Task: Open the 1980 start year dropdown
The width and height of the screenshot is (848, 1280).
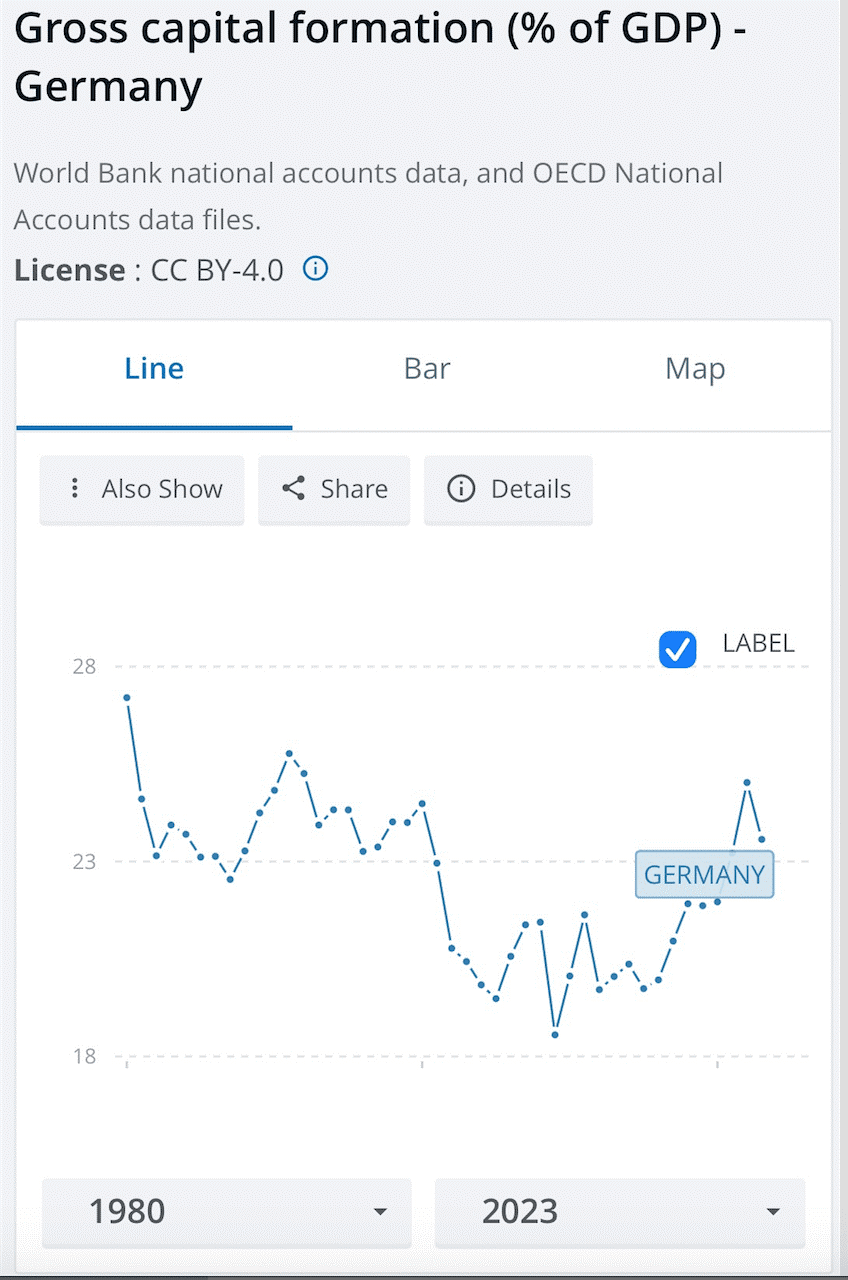Action: 226,1212
